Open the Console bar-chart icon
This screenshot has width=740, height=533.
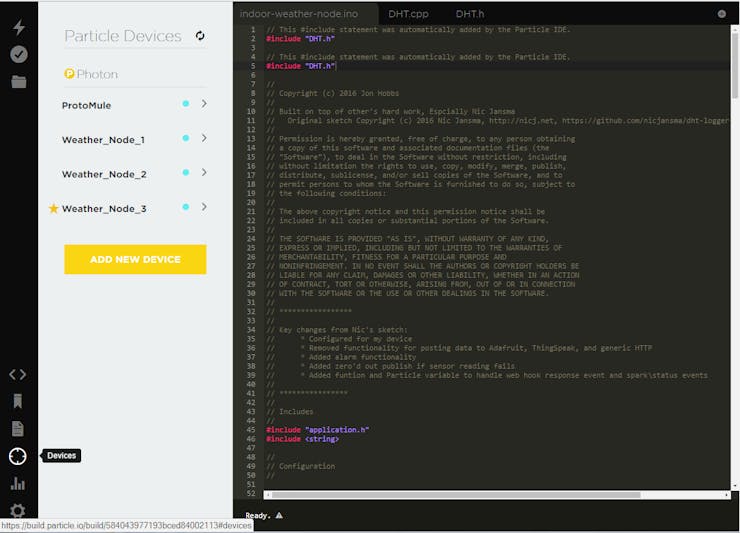(x=18, y=483)
